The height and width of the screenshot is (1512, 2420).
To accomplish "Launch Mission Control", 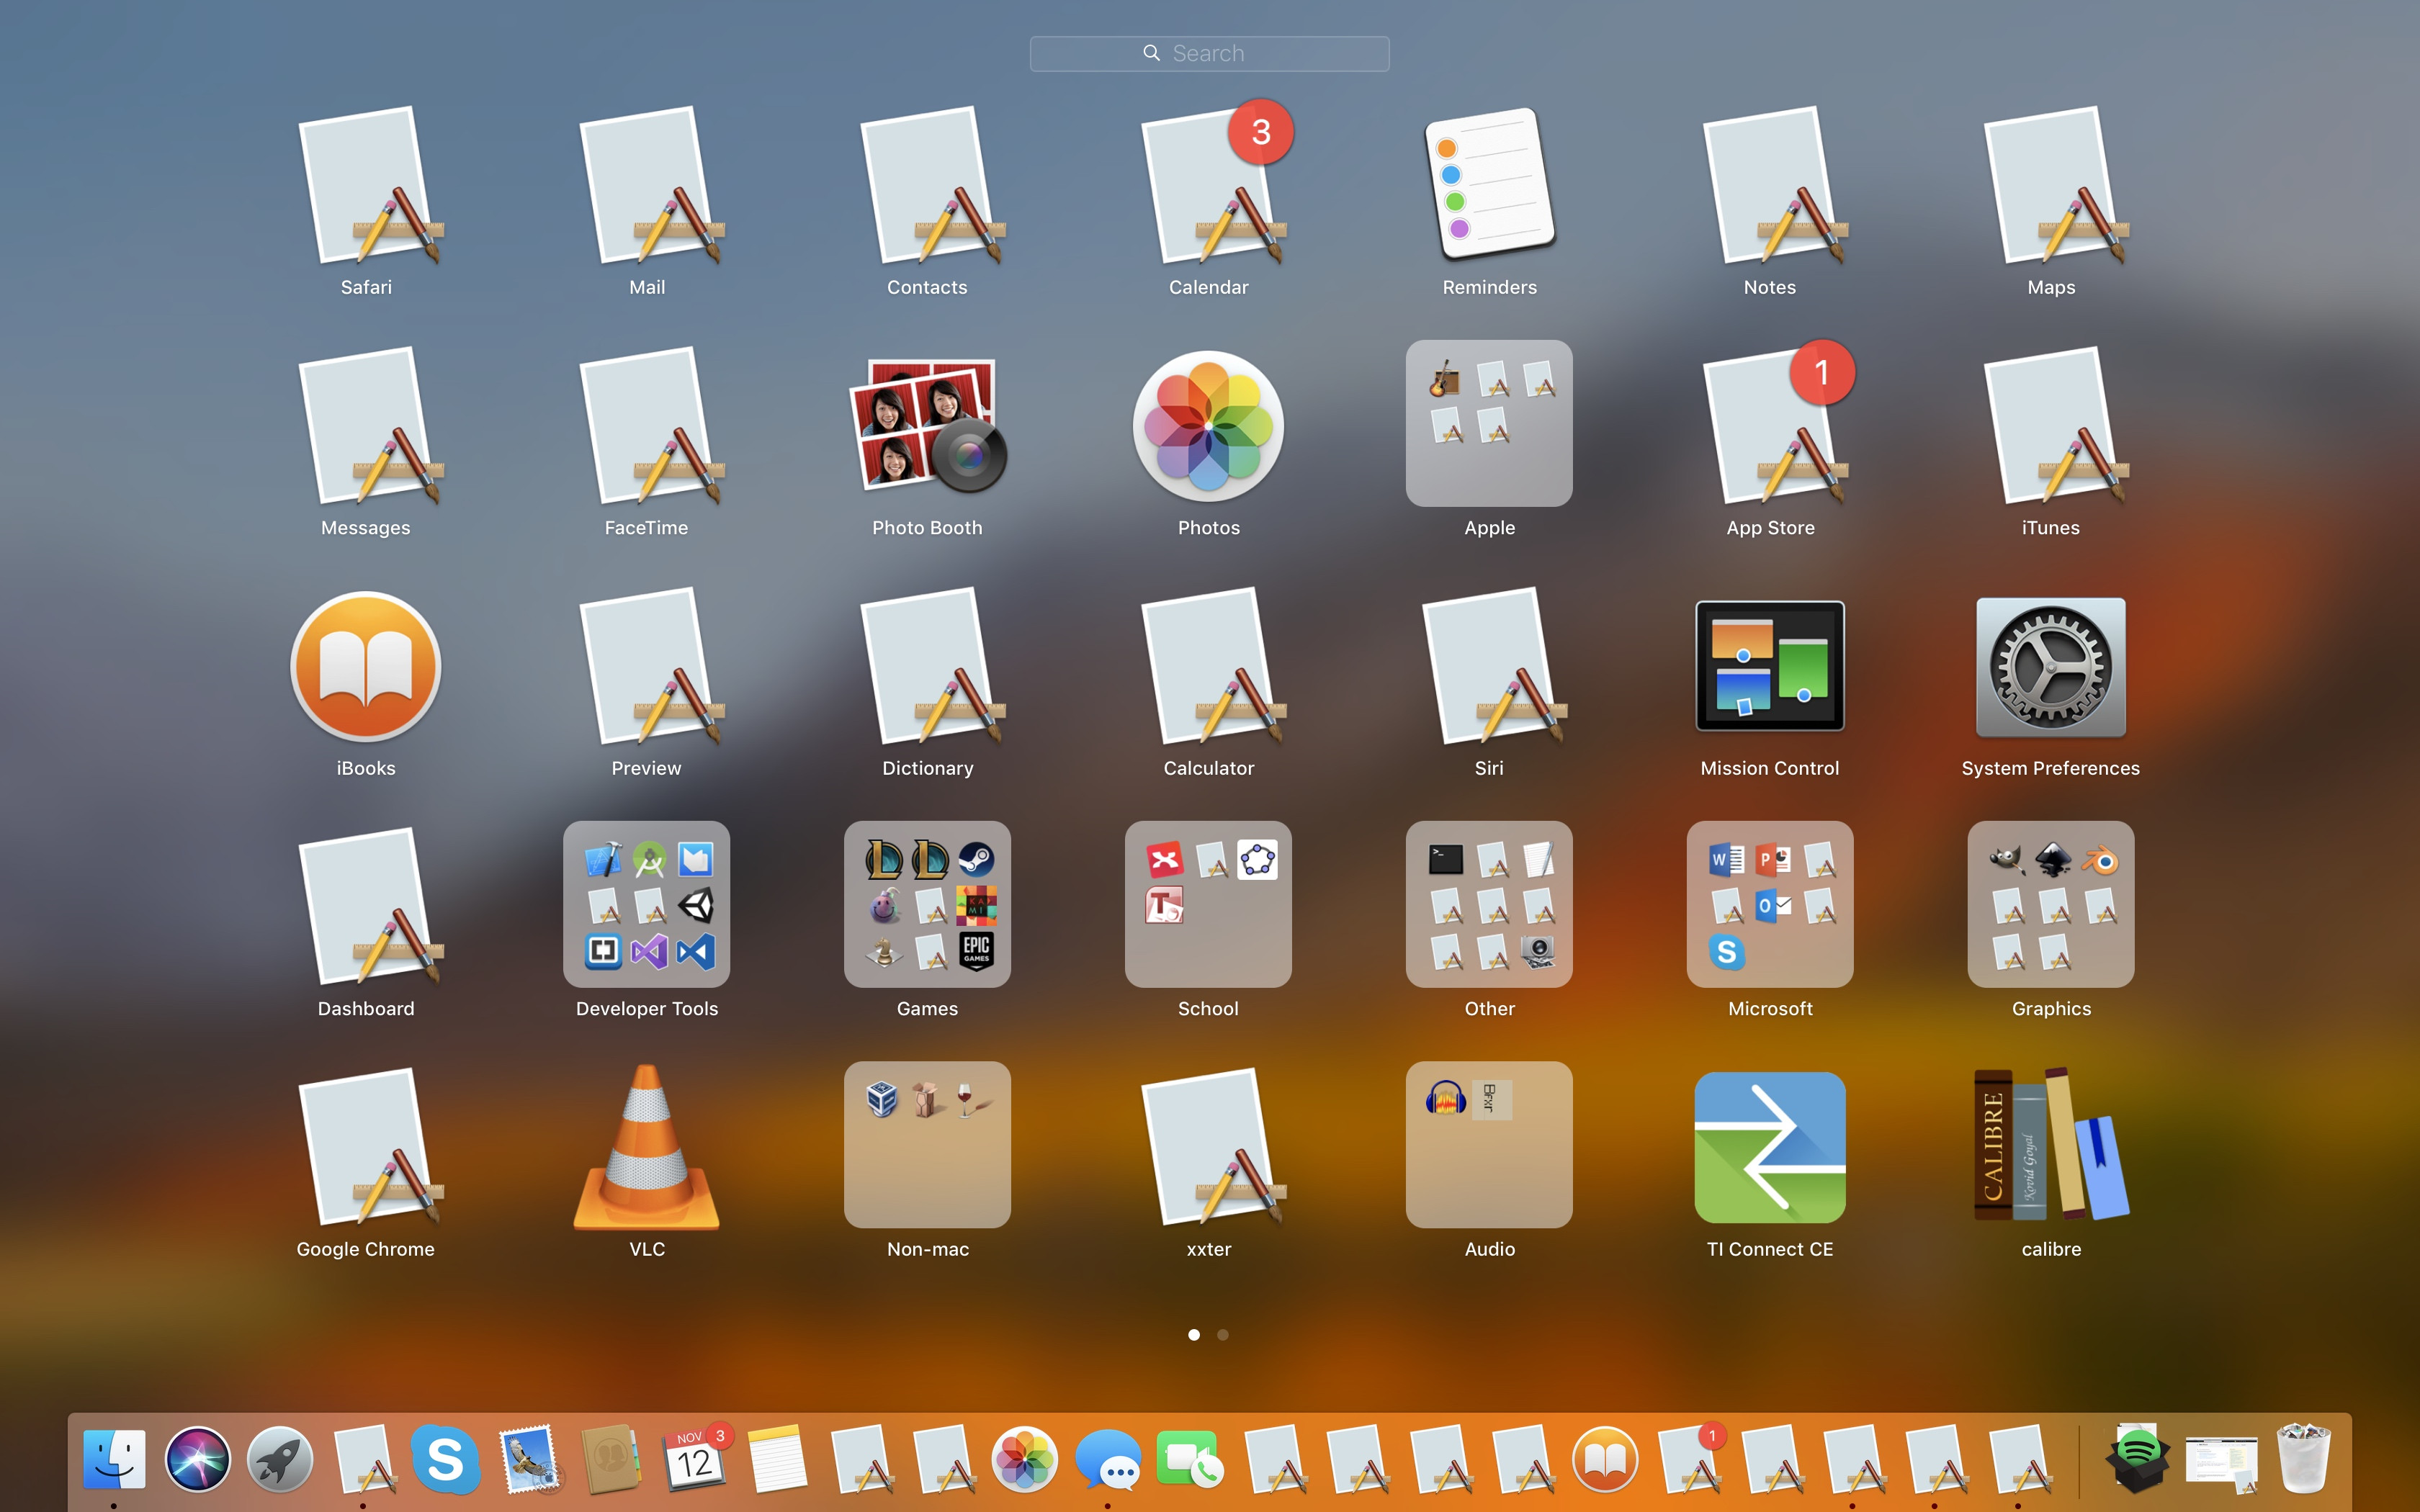I will (1768, 665).
